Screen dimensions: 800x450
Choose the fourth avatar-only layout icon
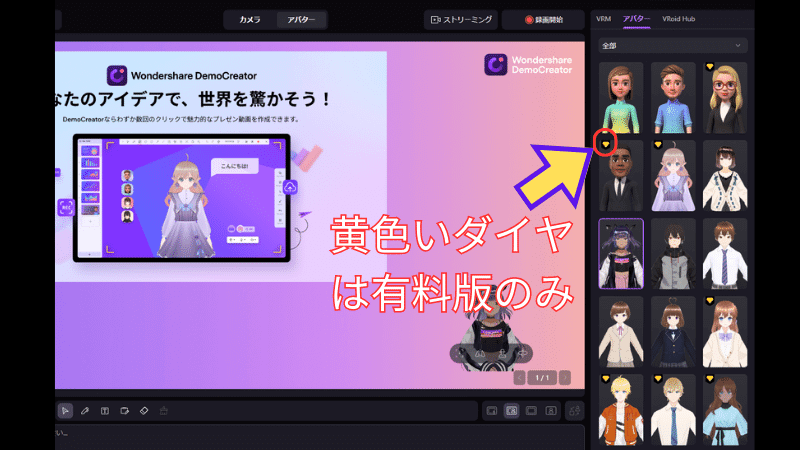tap(551, 411)
